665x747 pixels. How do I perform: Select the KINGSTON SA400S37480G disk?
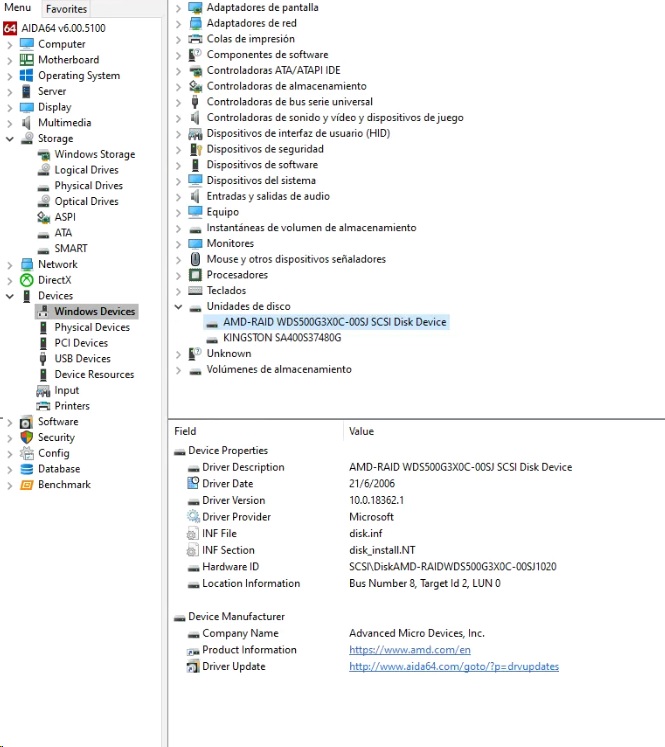(282, 338)
